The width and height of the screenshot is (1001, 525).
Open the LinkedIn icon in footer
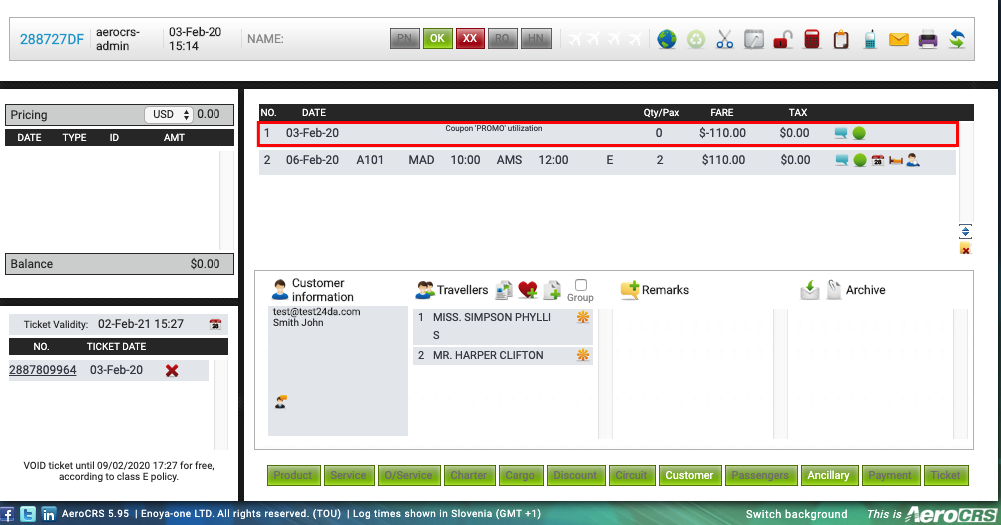[x=49, y=514]
